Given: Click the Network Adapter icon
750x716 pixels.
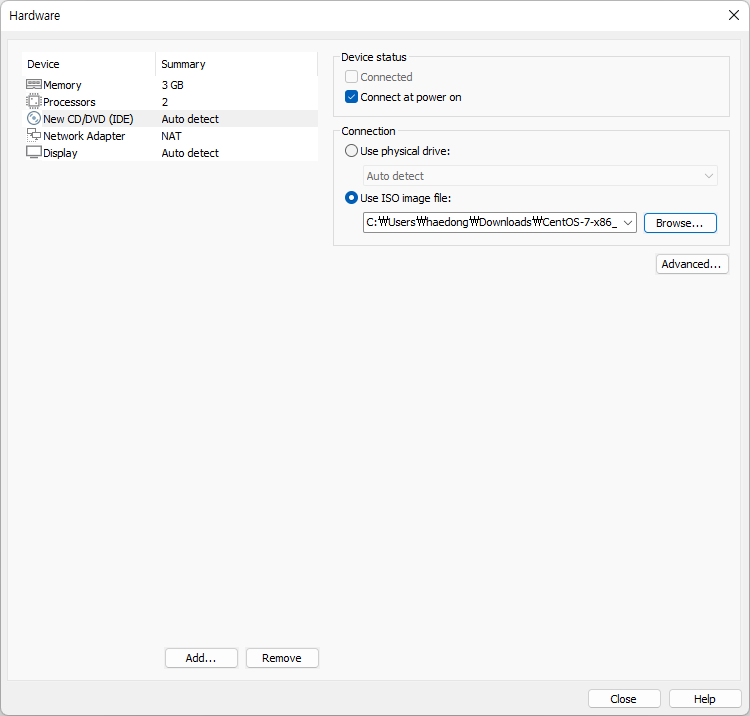Looking at the screenshot, I should click(x=33, y=135).
